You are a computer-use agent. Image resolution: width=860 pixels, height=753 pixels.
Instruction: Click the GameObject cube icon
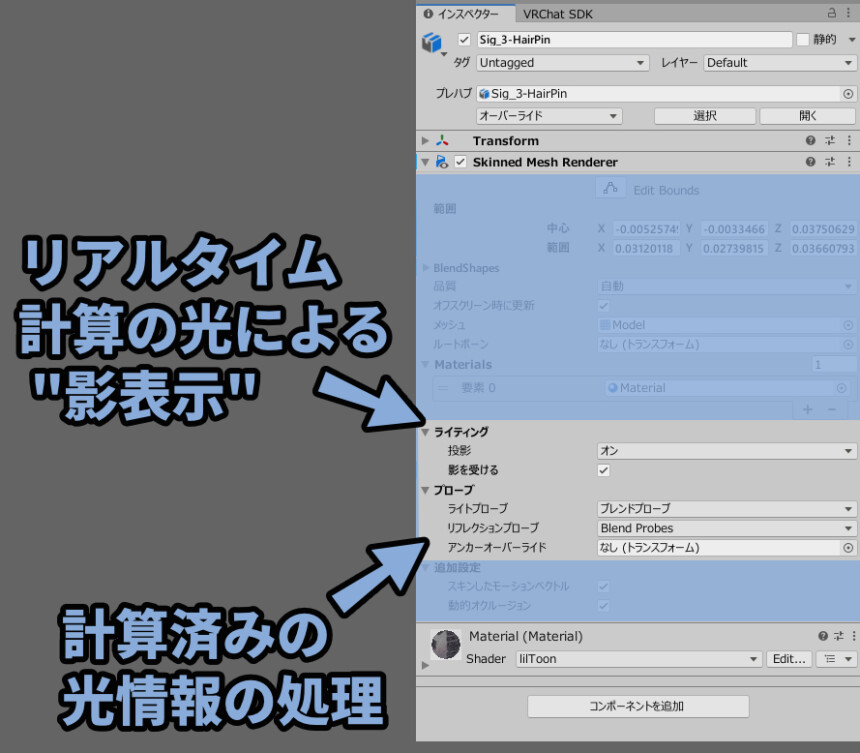pos(432,42)
